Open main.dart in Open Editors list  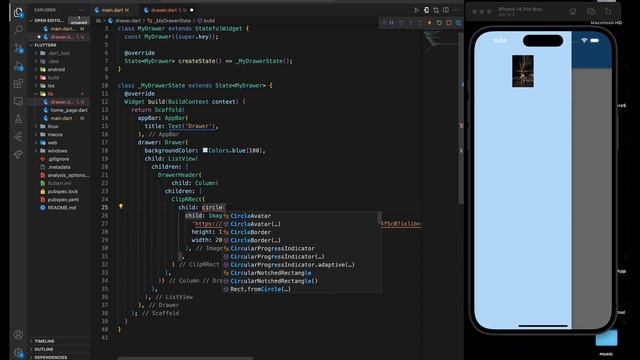click(62, 29)
